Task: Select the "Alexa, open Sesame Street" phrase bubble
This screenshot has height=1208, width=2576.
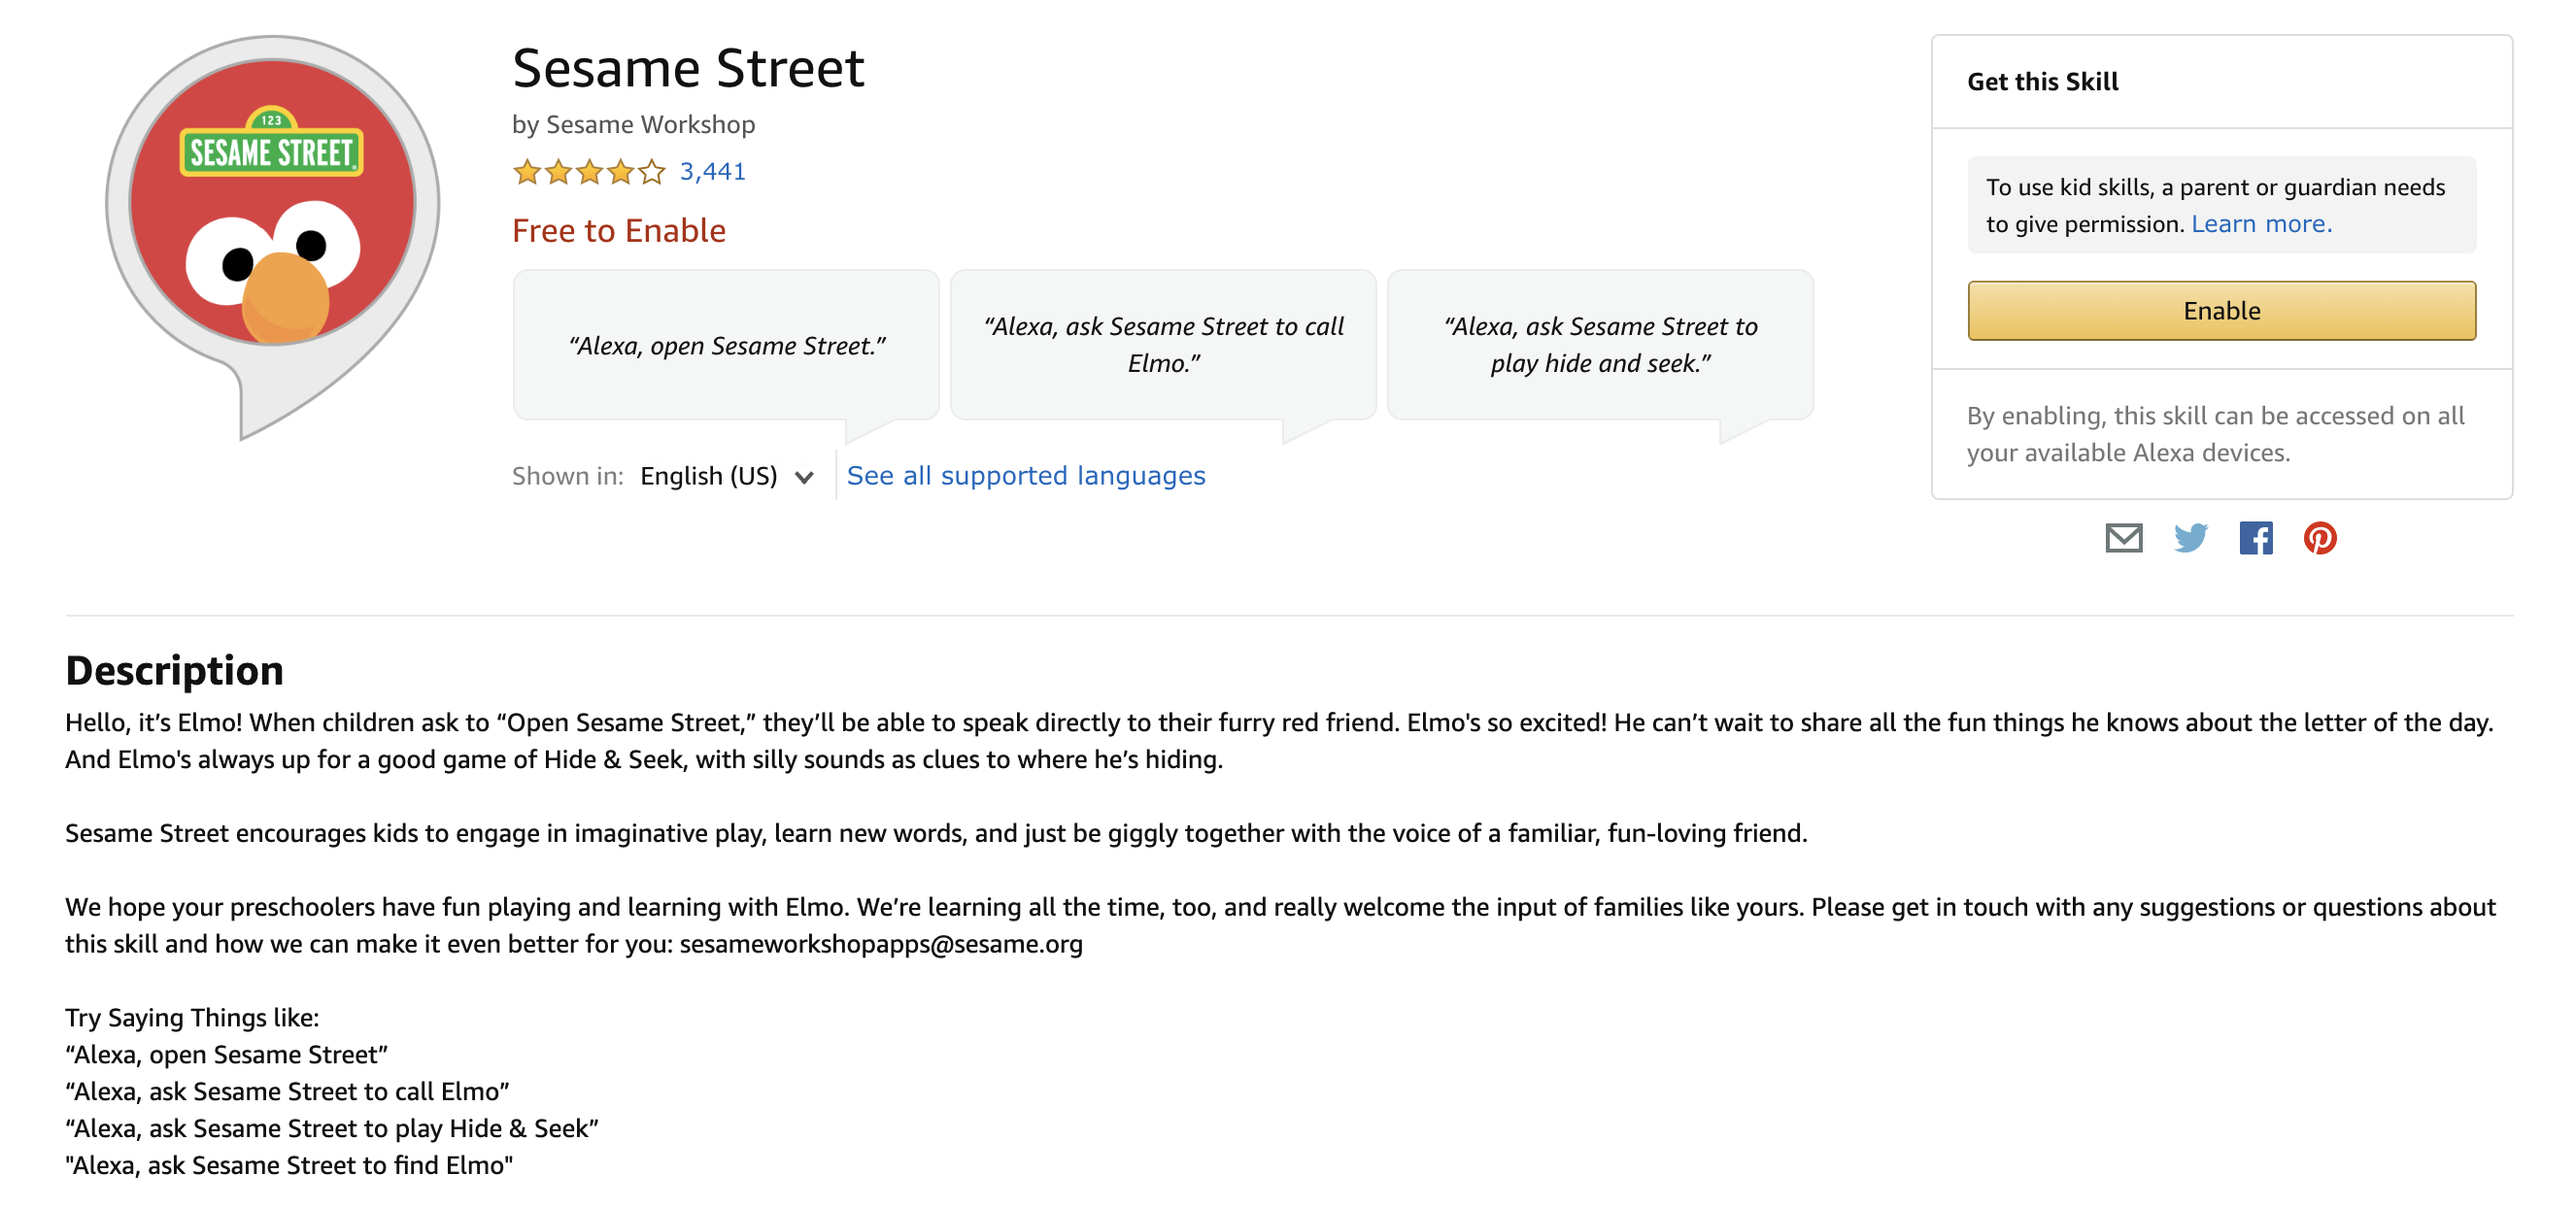Action: coord(726,346)
